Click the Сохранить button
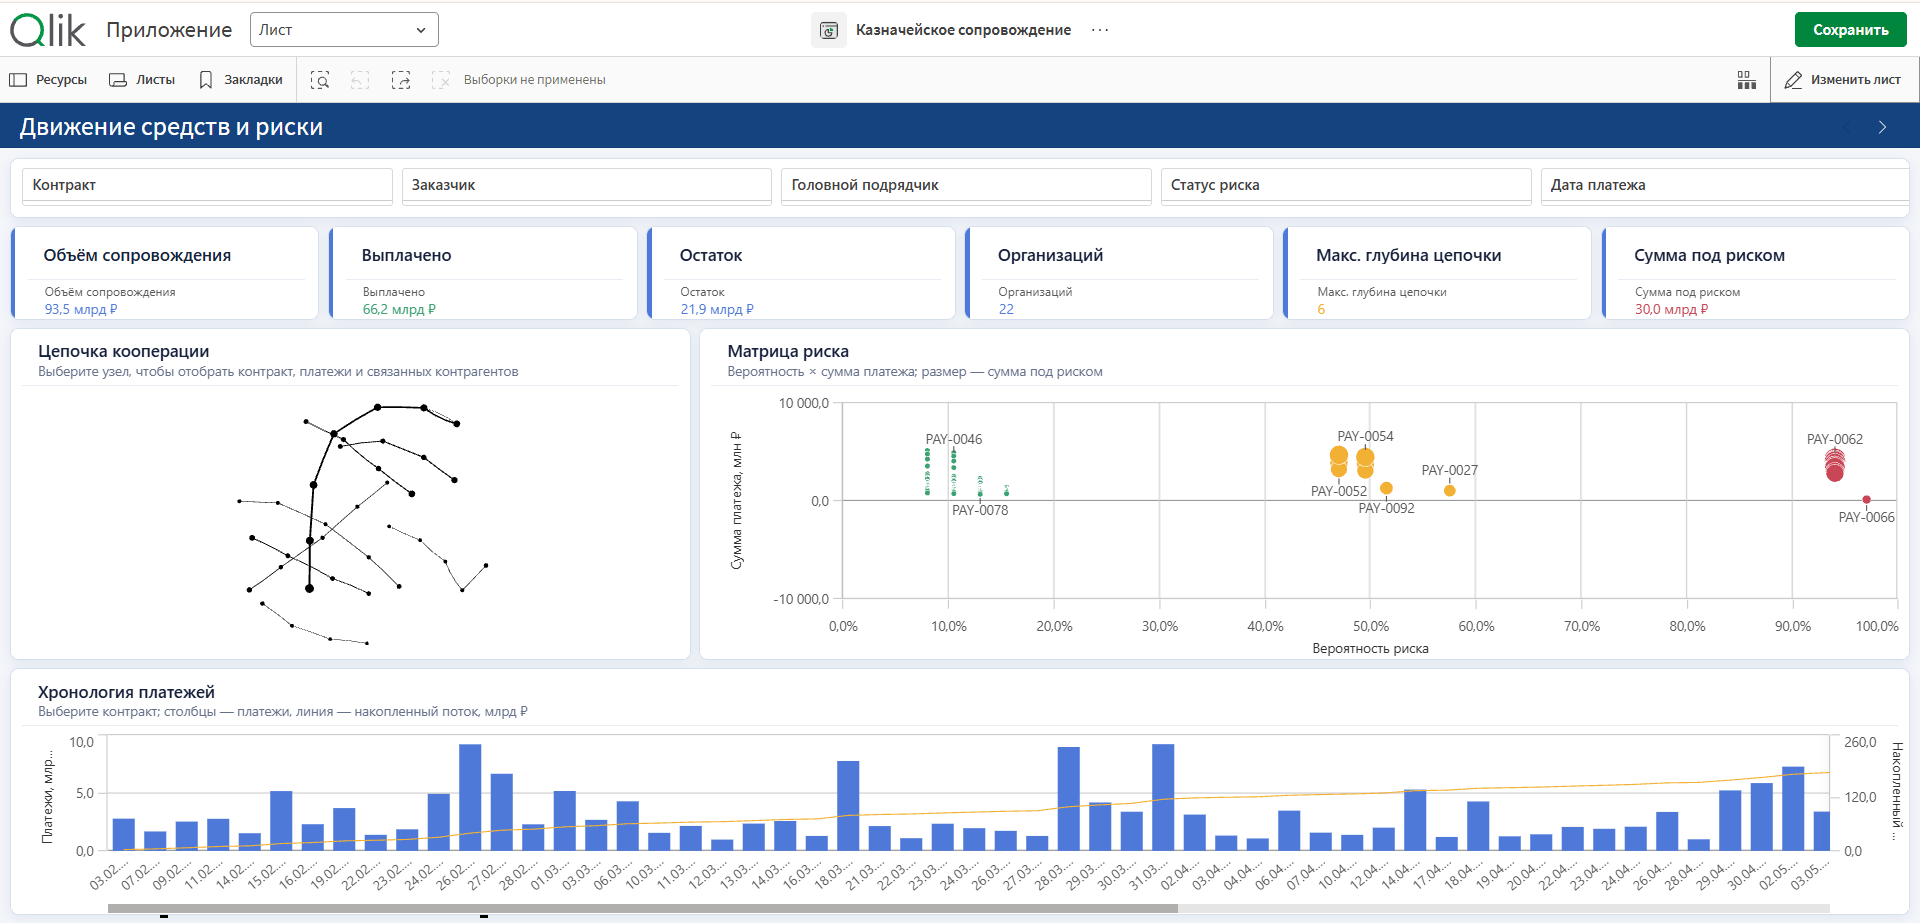1920x923 pixels. (x=1850, y=30)
